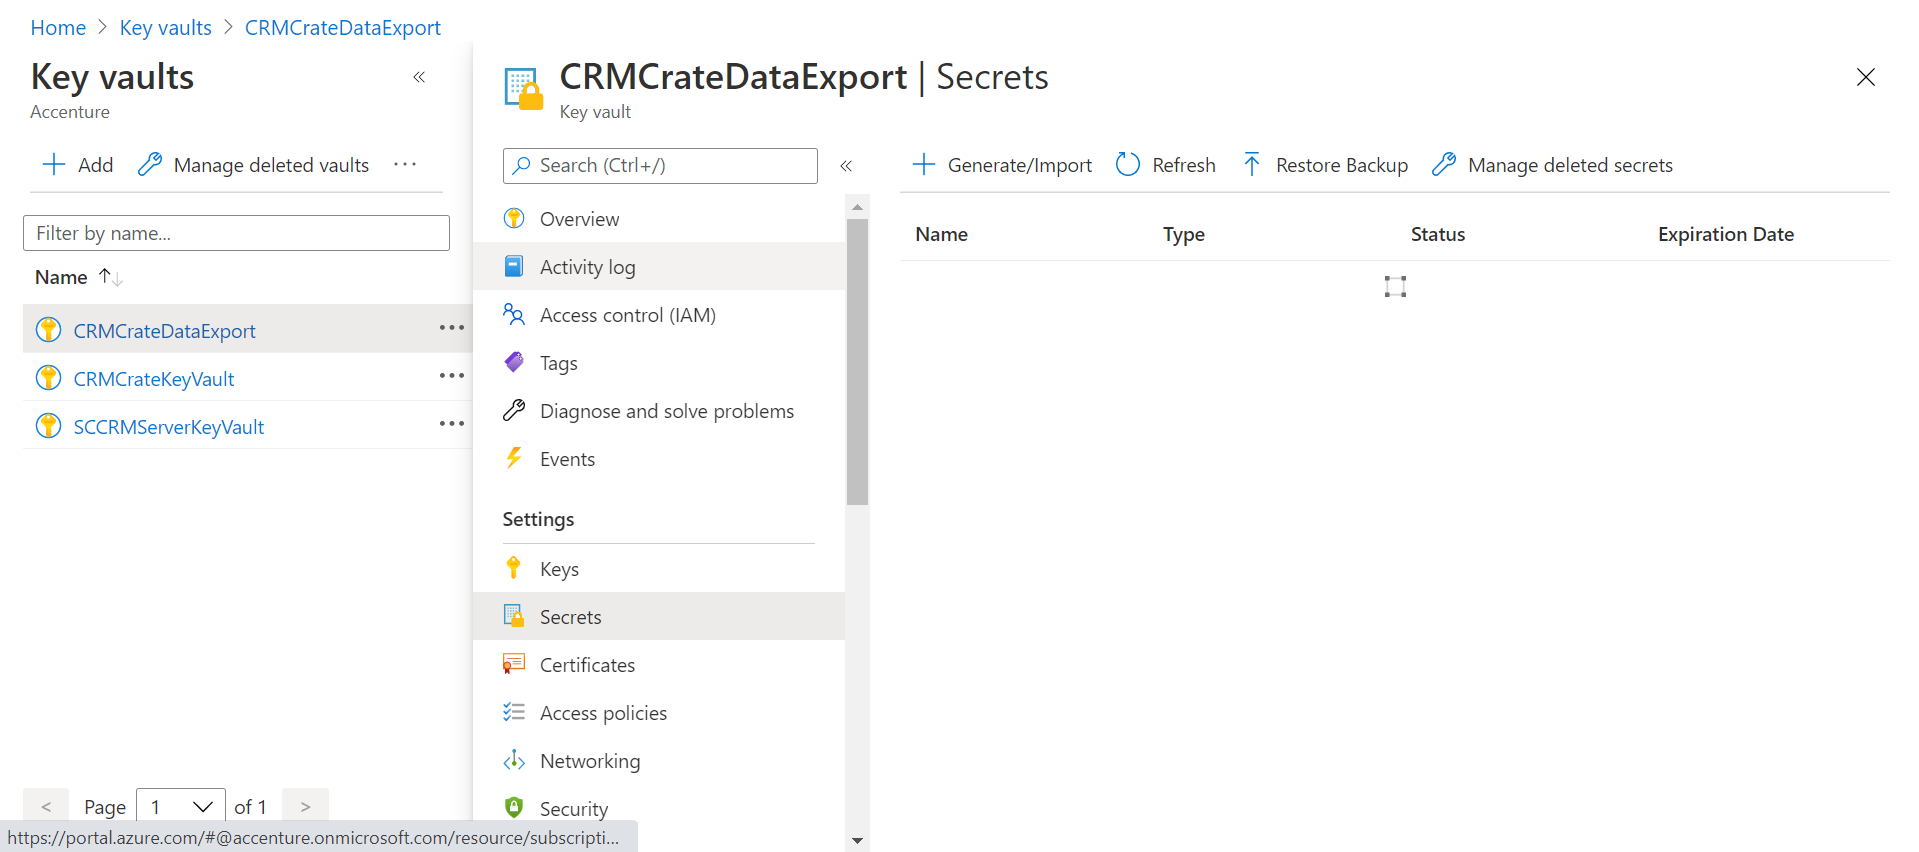Open the Events menu item

coord(659,459)
